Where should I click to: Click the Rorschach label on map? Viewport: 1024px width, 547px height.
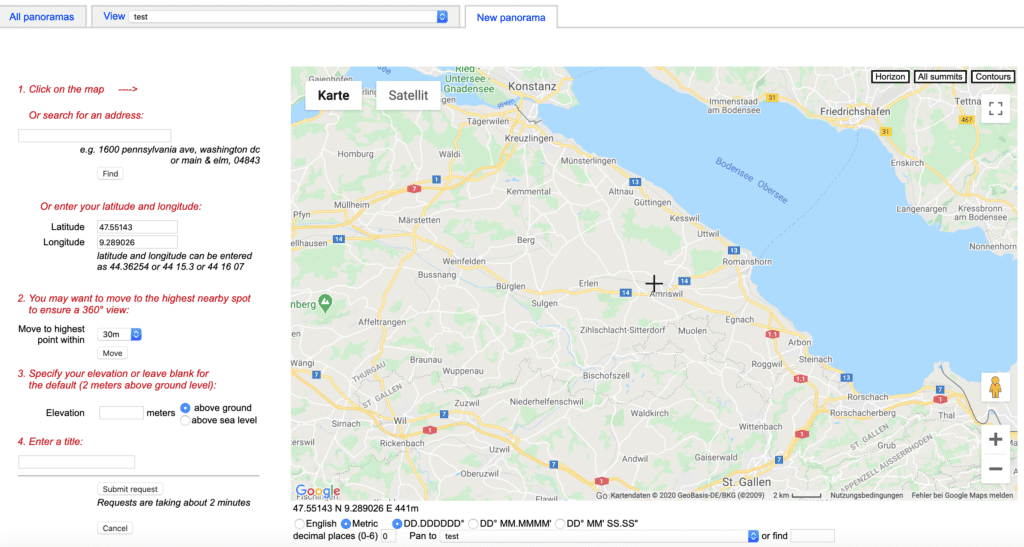tap(867, 397)
